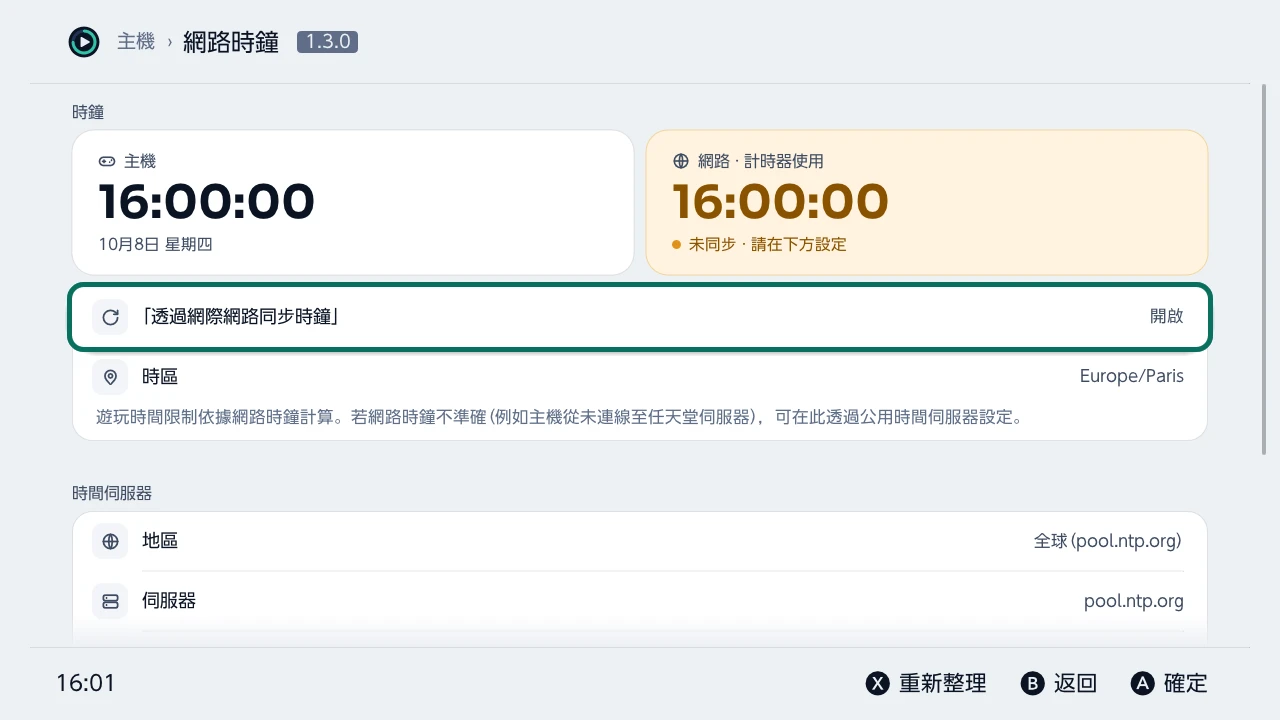Screen dimensions: 1280x720
Task: Click the 時鐘 section heading
Action: (88, 113)
